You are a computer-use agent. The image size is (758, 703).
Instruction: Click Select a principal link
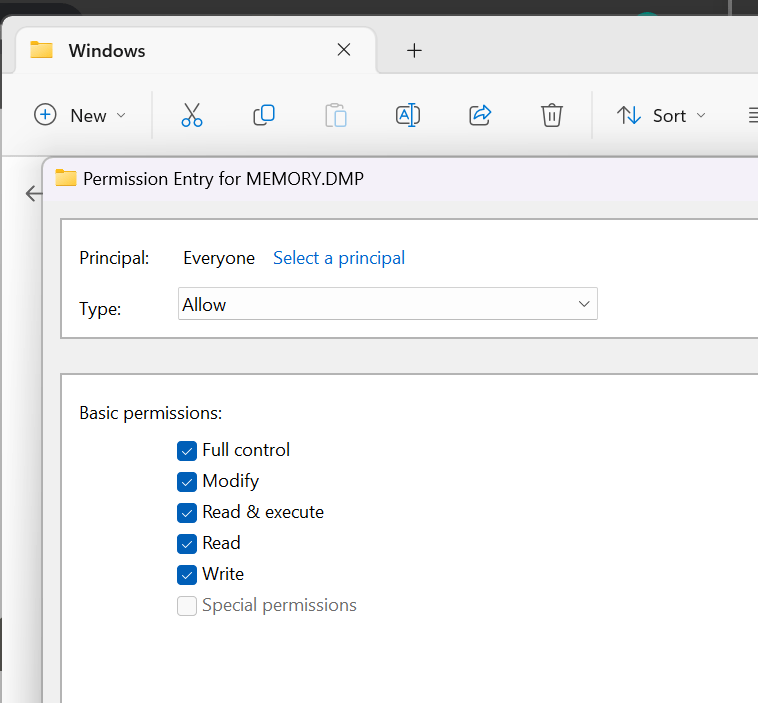click(339, 258)
